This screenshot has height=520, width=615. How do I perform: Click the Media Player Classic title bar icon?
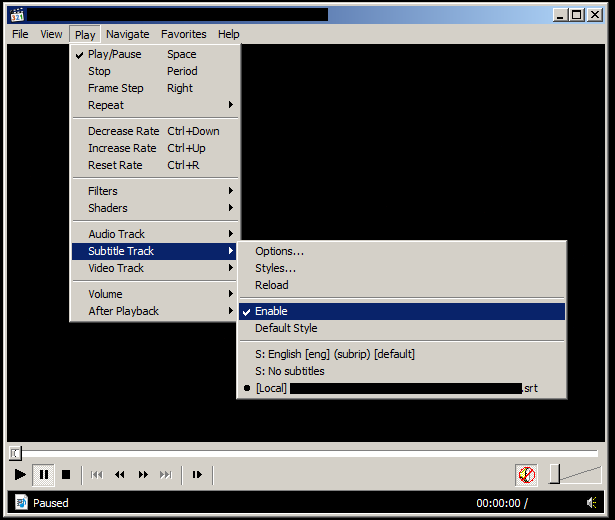point(17,15)
